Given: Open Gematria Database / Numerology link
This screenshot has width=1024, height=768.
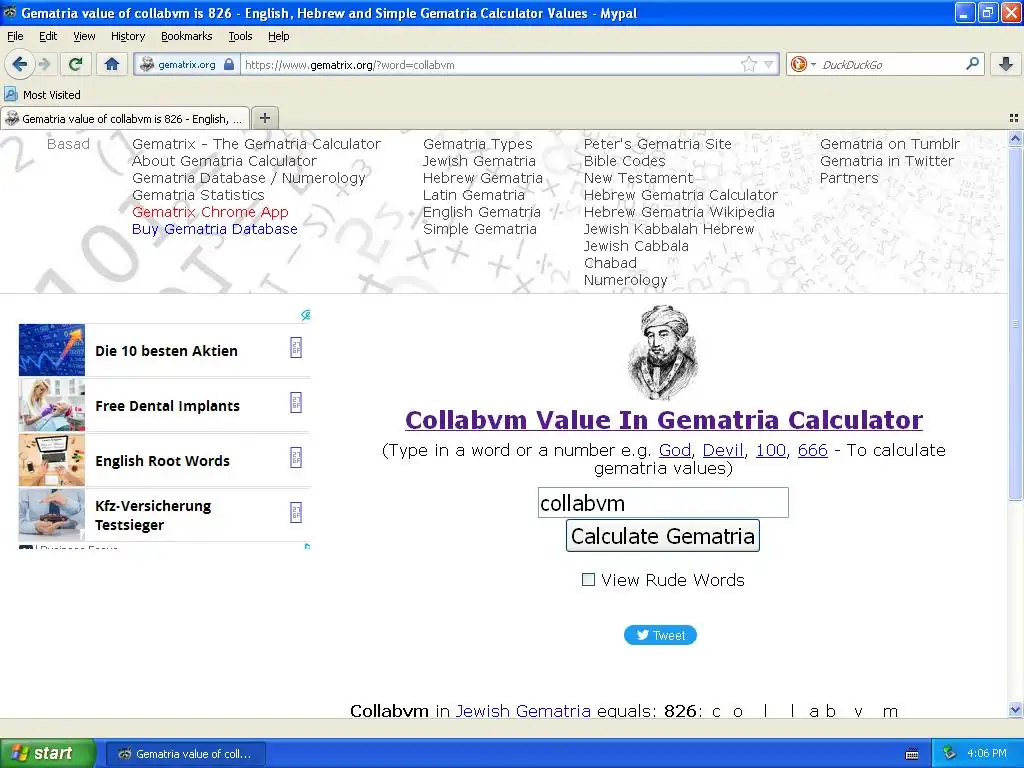Looking at the screenshot, I should (249, 178).
